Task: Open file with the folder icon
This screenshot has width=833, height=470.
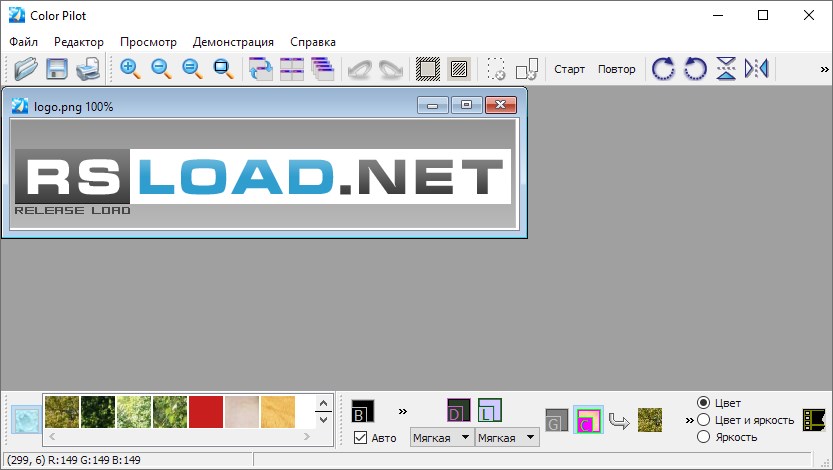Action: [x=26, y=69]
